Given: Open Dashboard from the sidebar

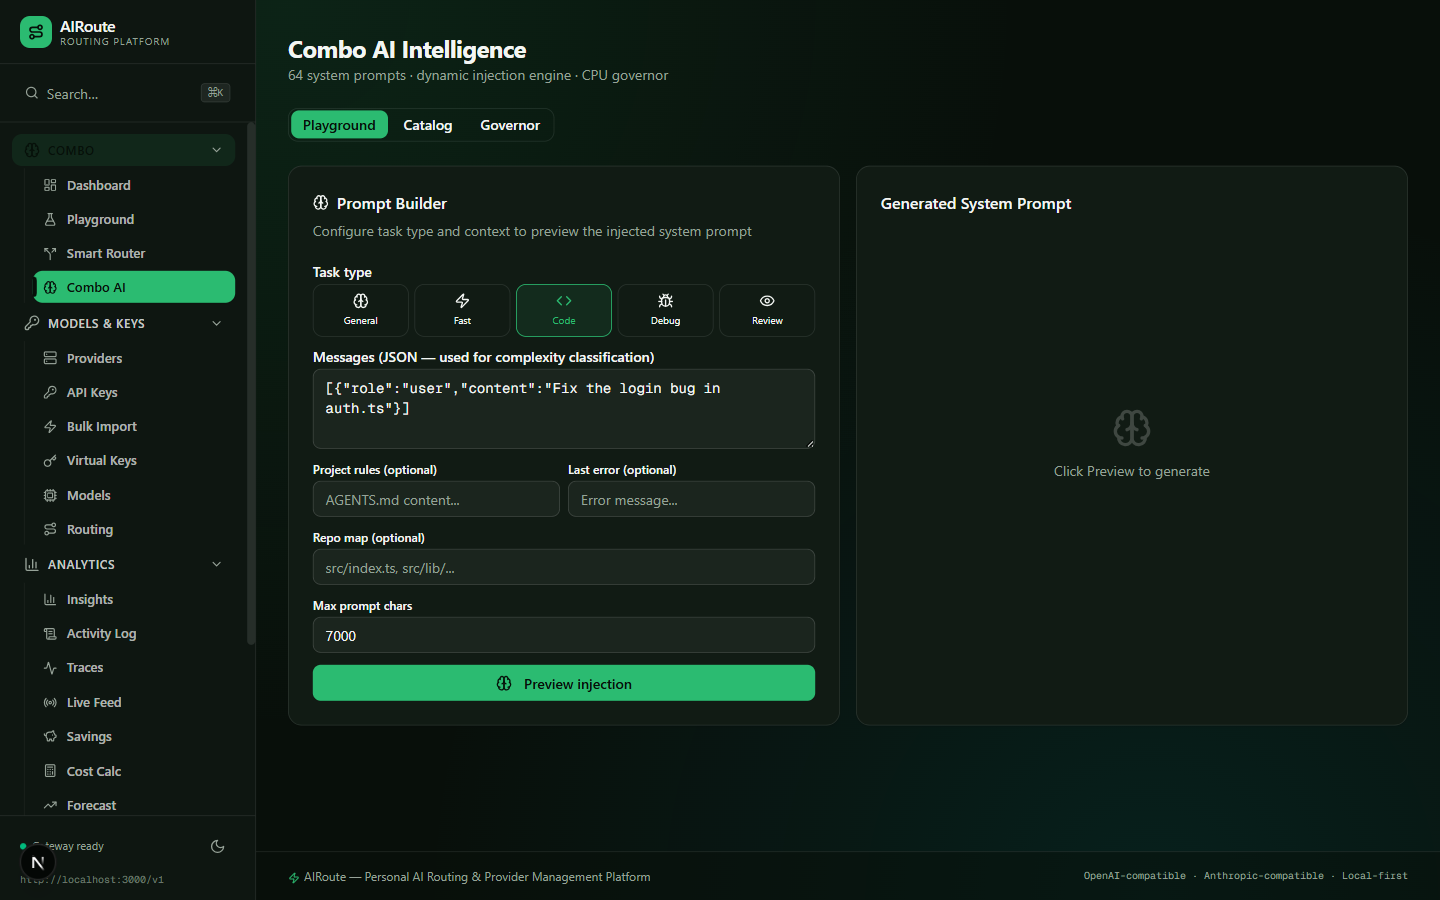Looking at the screenshot, I should click(x=134, y=185).
